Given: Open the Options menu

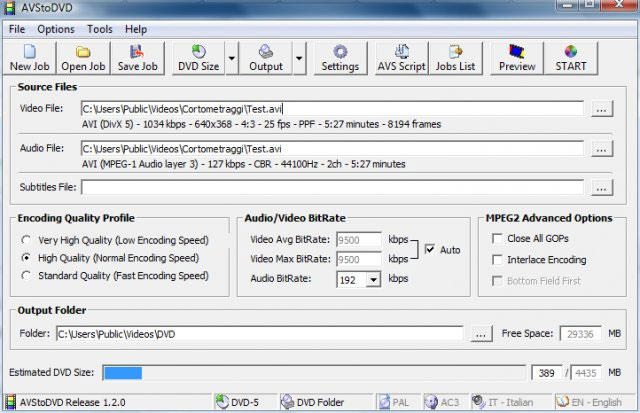Looking at the screenshot, I should 56,29.
